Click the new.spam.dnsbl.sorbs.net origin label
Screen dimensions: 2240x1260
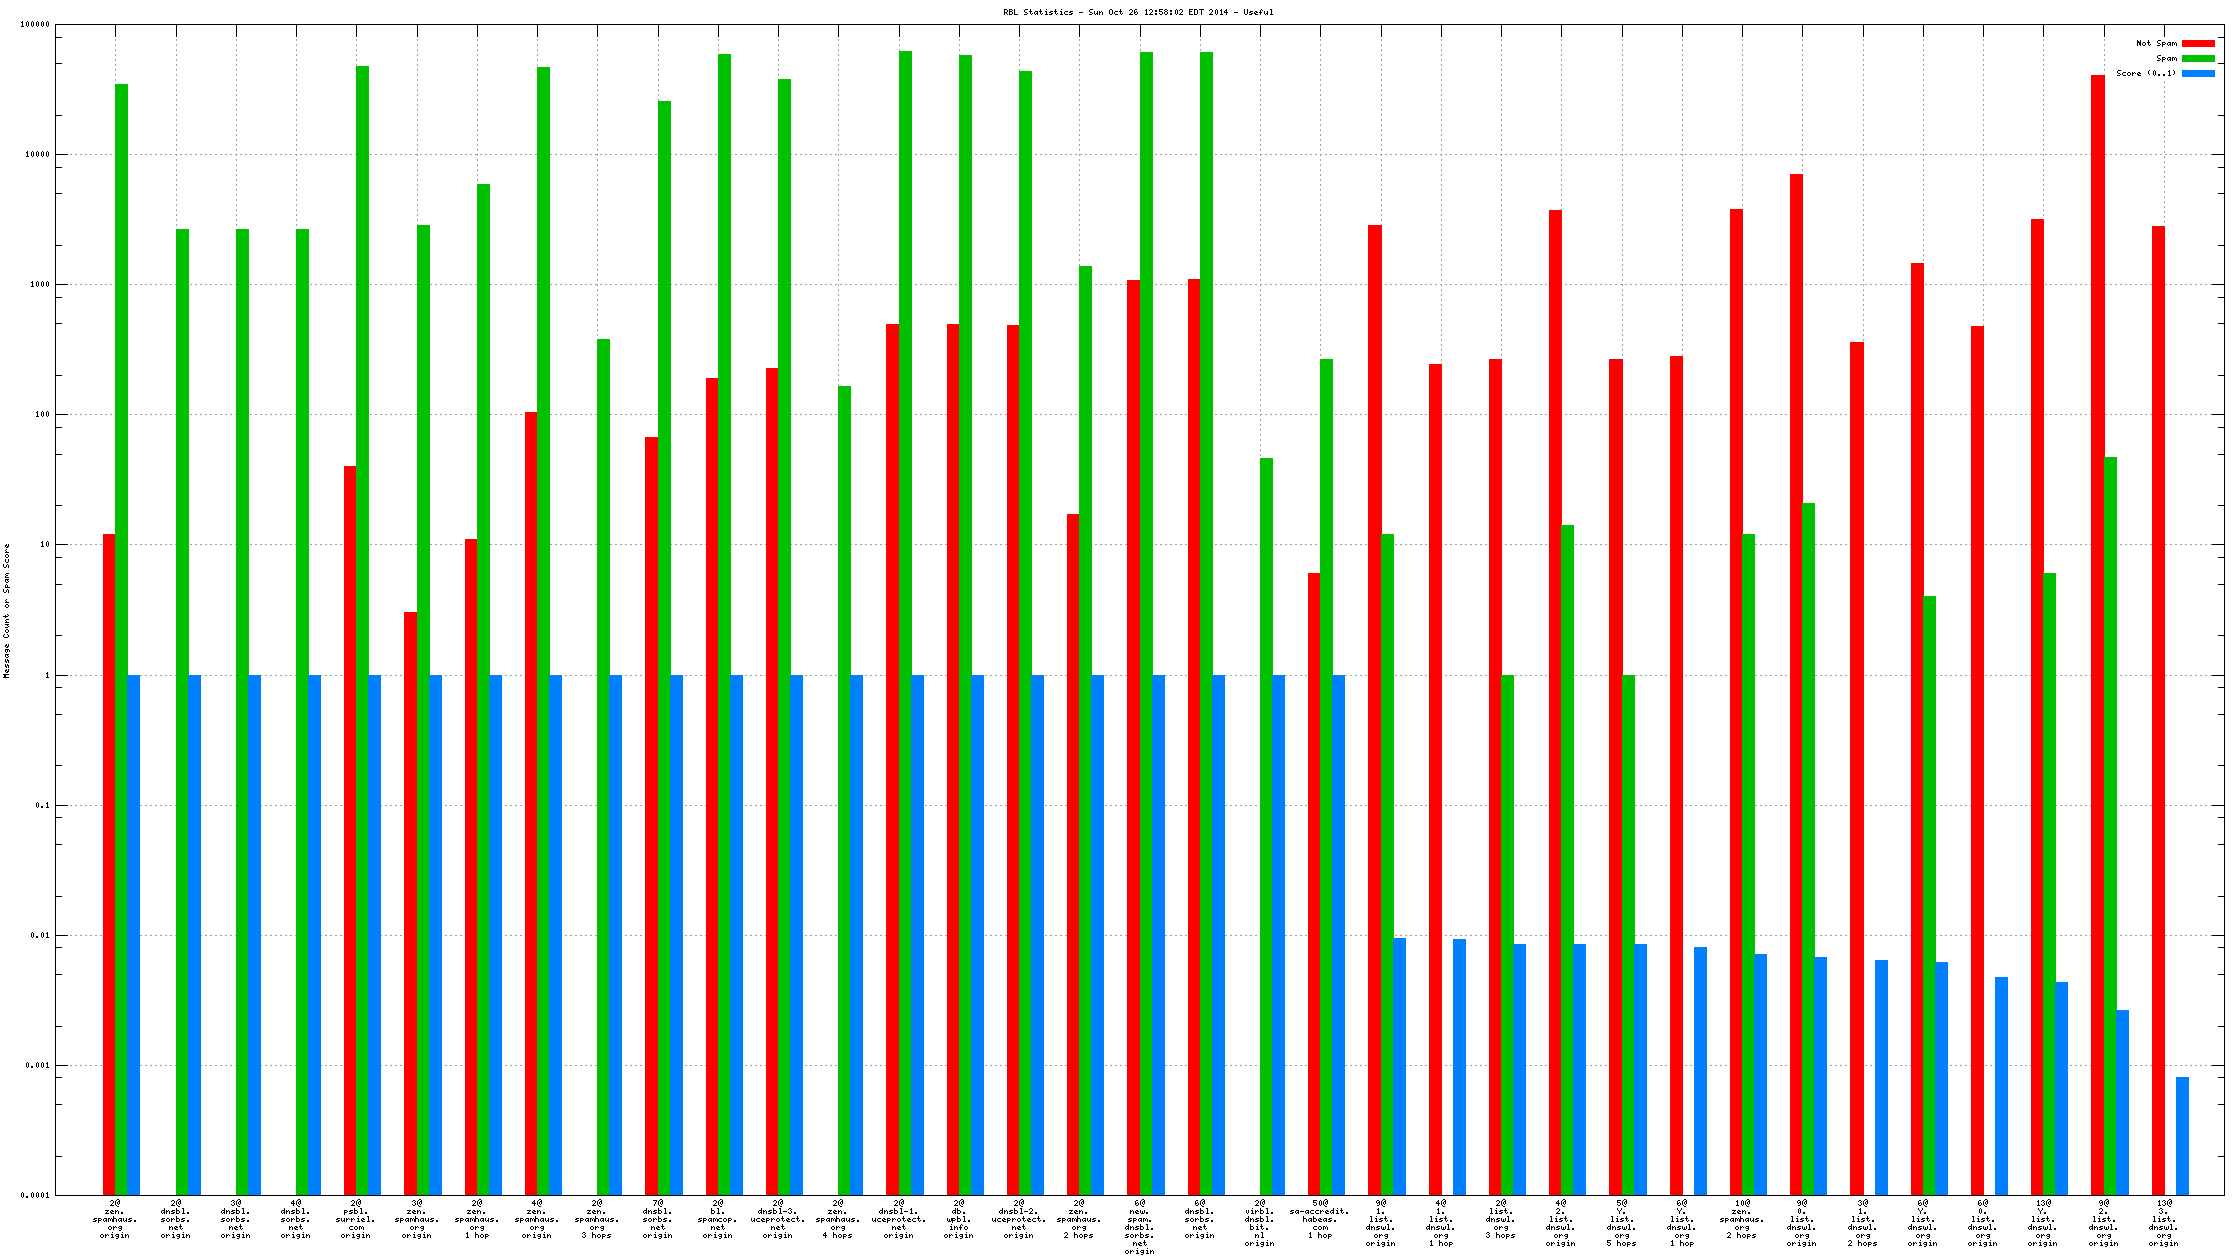1139,1227
